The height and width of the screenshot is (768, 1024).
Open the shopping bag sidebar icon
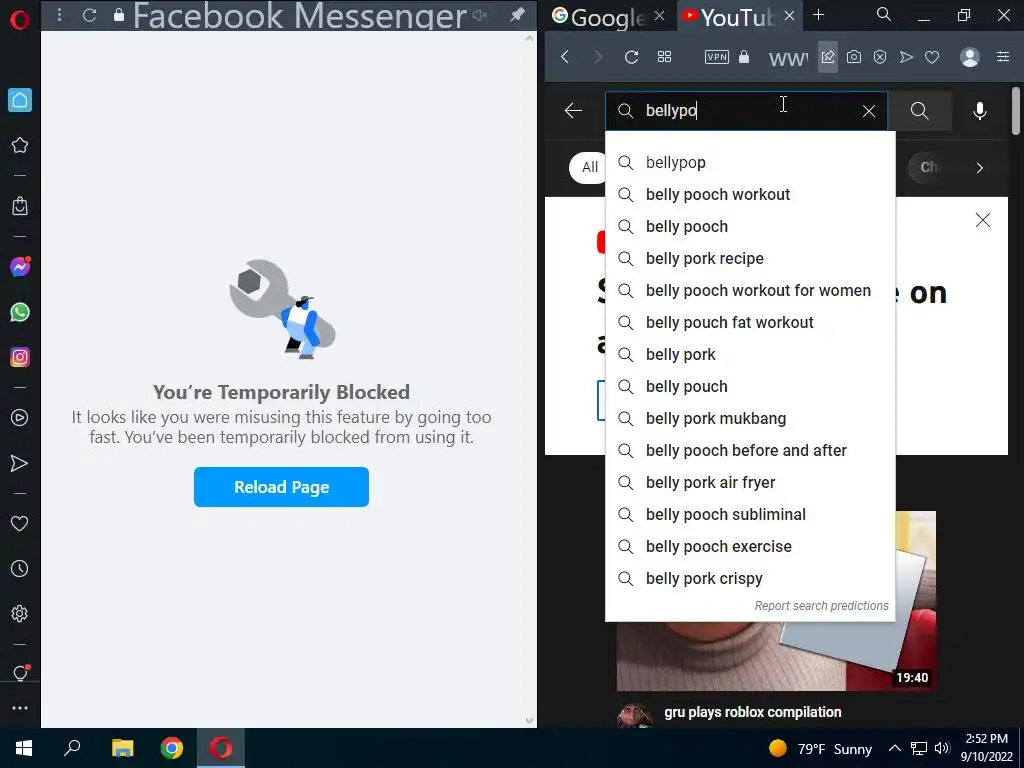20,206
